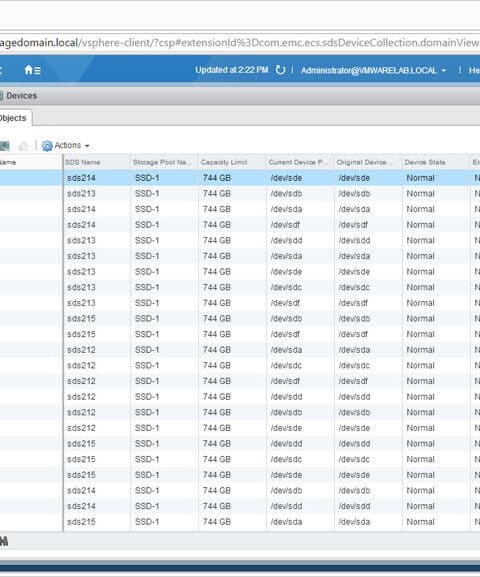Click SSD-1 pool in sds215 /dev/sdd row
Screen dimensions: 480x577
(147, 444)
